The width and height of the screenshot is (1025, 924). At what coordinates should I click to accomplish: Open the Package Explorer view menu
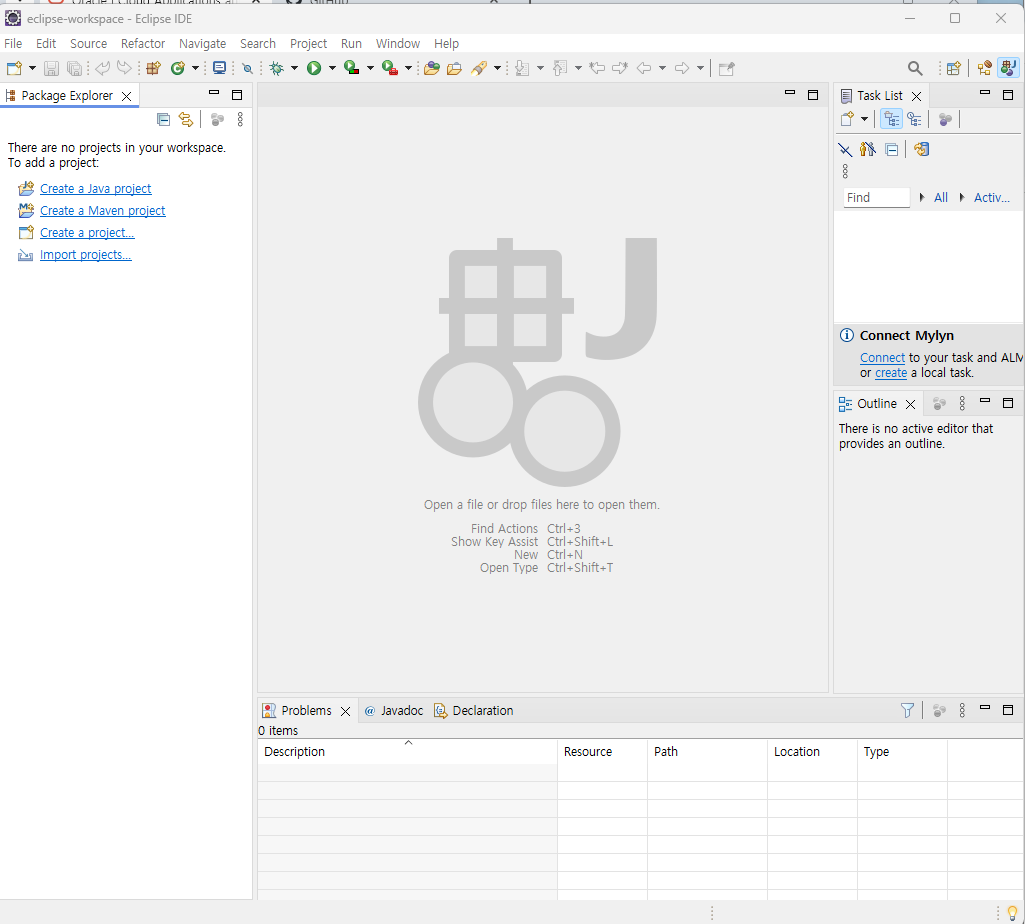(240, 119)
